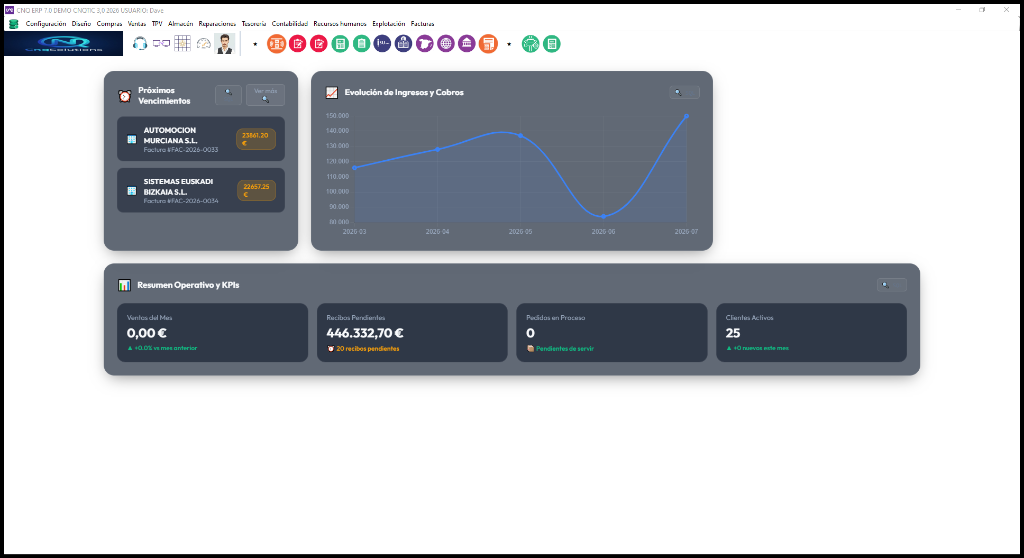This screenshot has height=558, width=1024.
Task: Click the dark blue reader icon
Action: pos(404,44)
